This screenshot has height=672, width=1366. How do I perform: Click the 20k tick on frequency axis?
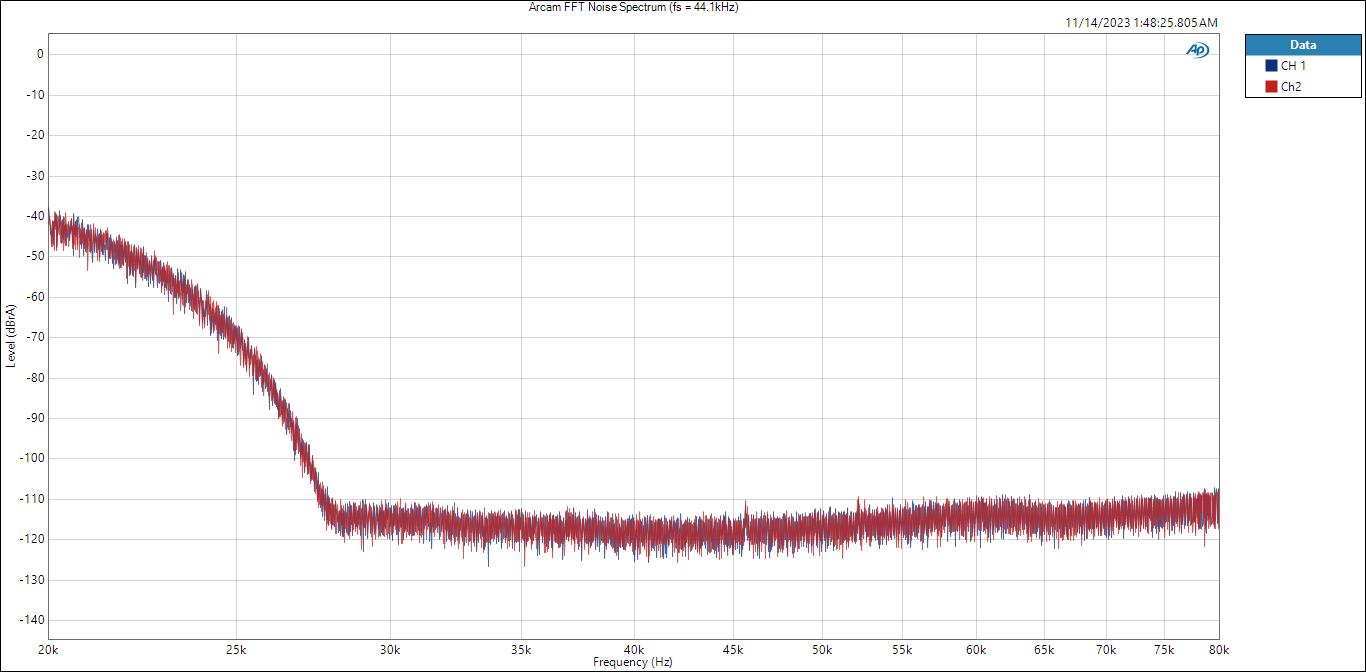[49, 649]
